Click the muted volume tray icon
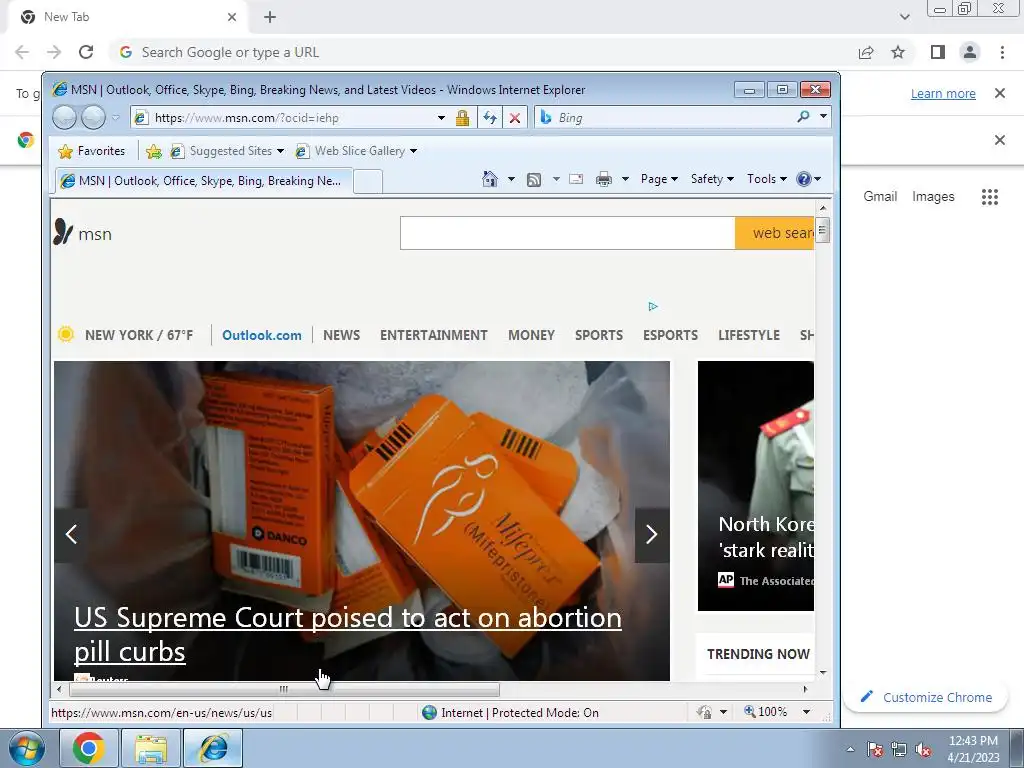 pyautogui.click(x=923, y=750)
